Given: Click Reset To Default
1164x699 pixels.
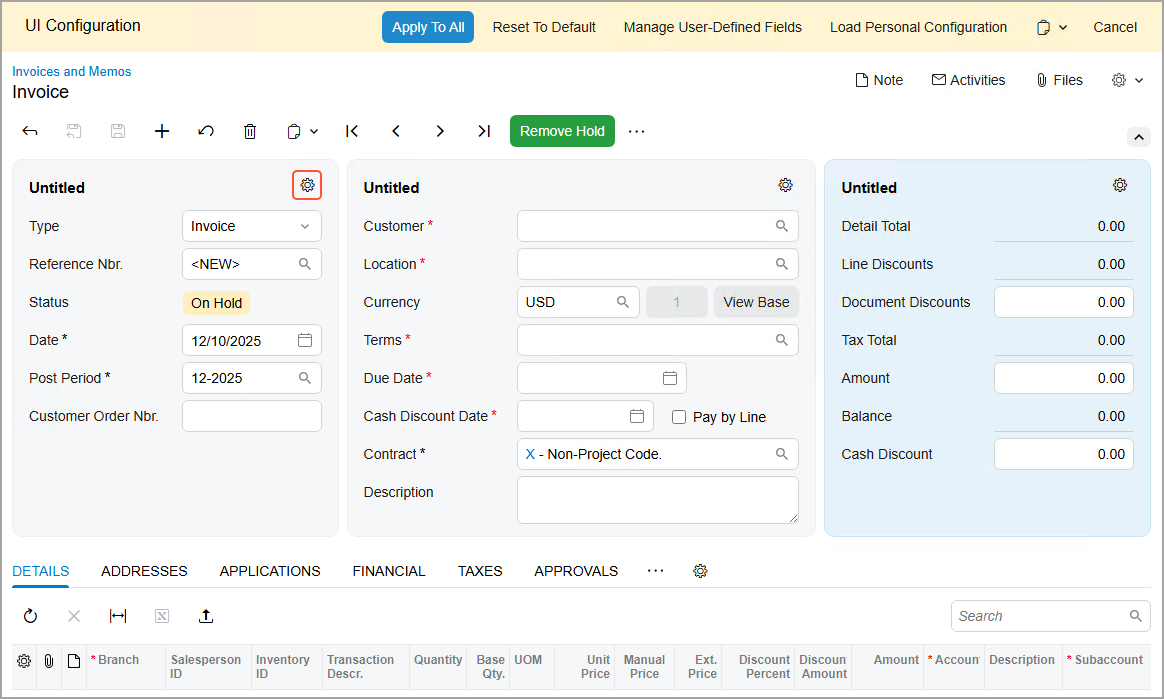Looking at the screenshot, I should click(x=544, y=27).
